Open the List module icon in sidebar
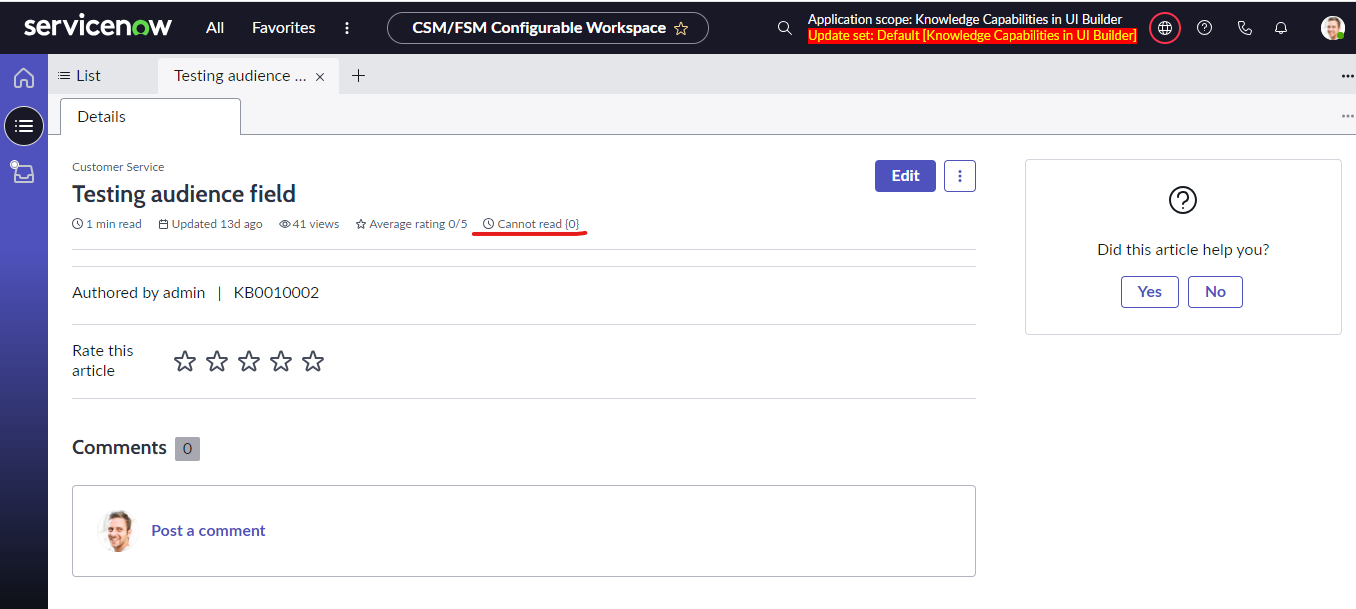This screenshot has height=609, width=1356. coord(24,126)
